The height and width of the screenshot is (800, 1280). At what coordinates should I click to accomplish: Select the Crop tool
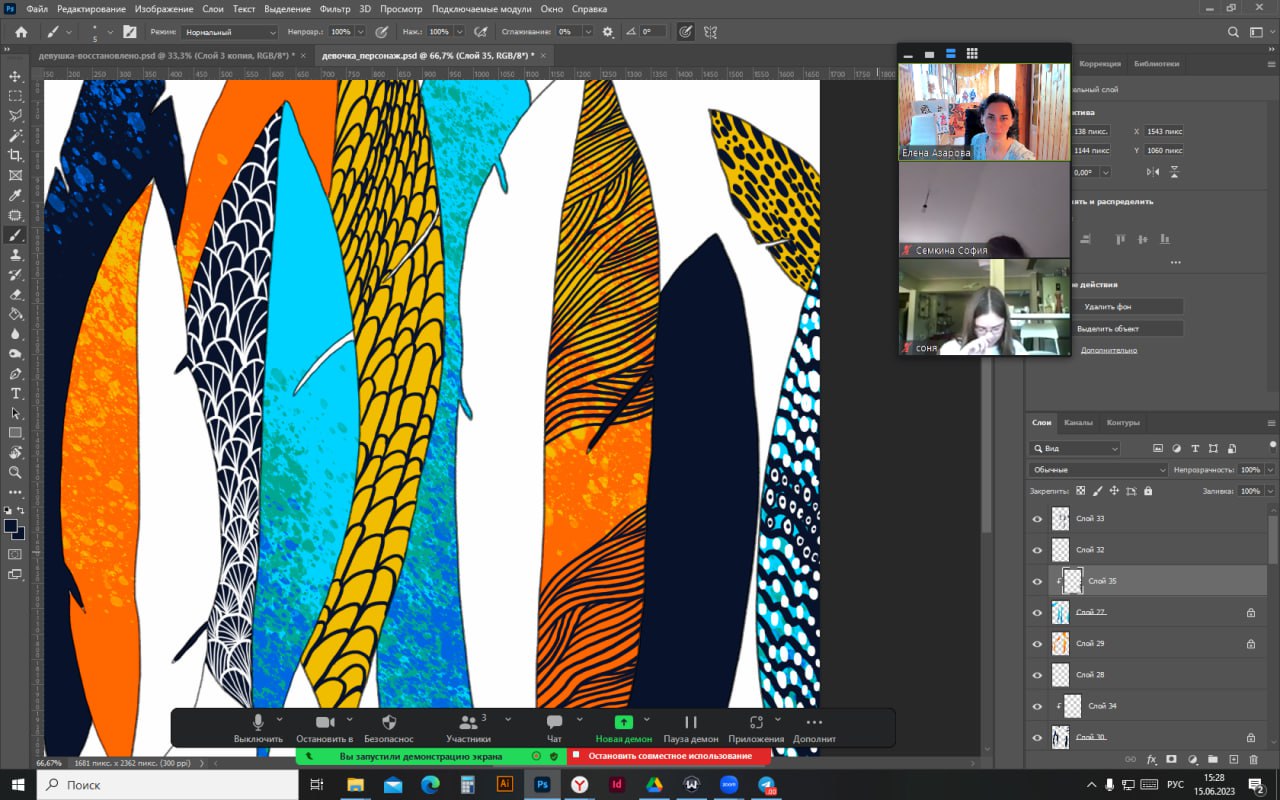15,155
